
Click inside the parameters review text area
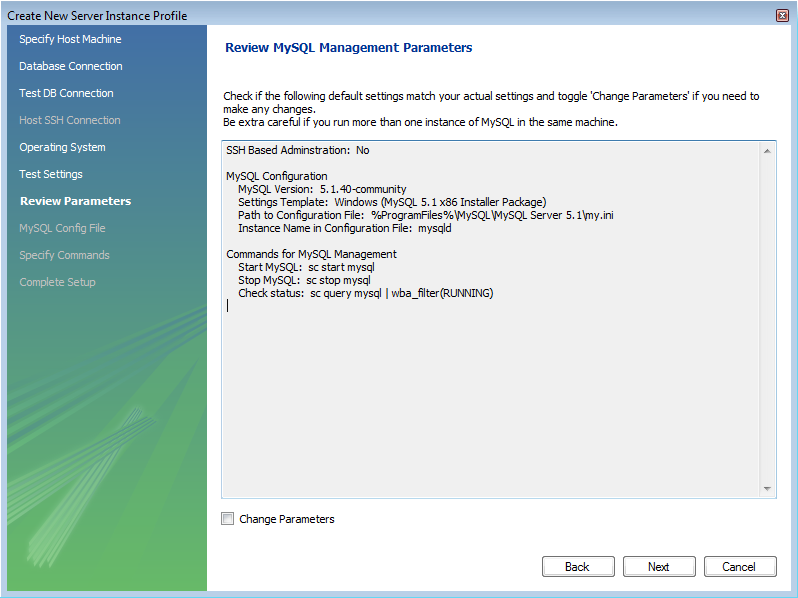pyautogui.click(x=490, y=400)
